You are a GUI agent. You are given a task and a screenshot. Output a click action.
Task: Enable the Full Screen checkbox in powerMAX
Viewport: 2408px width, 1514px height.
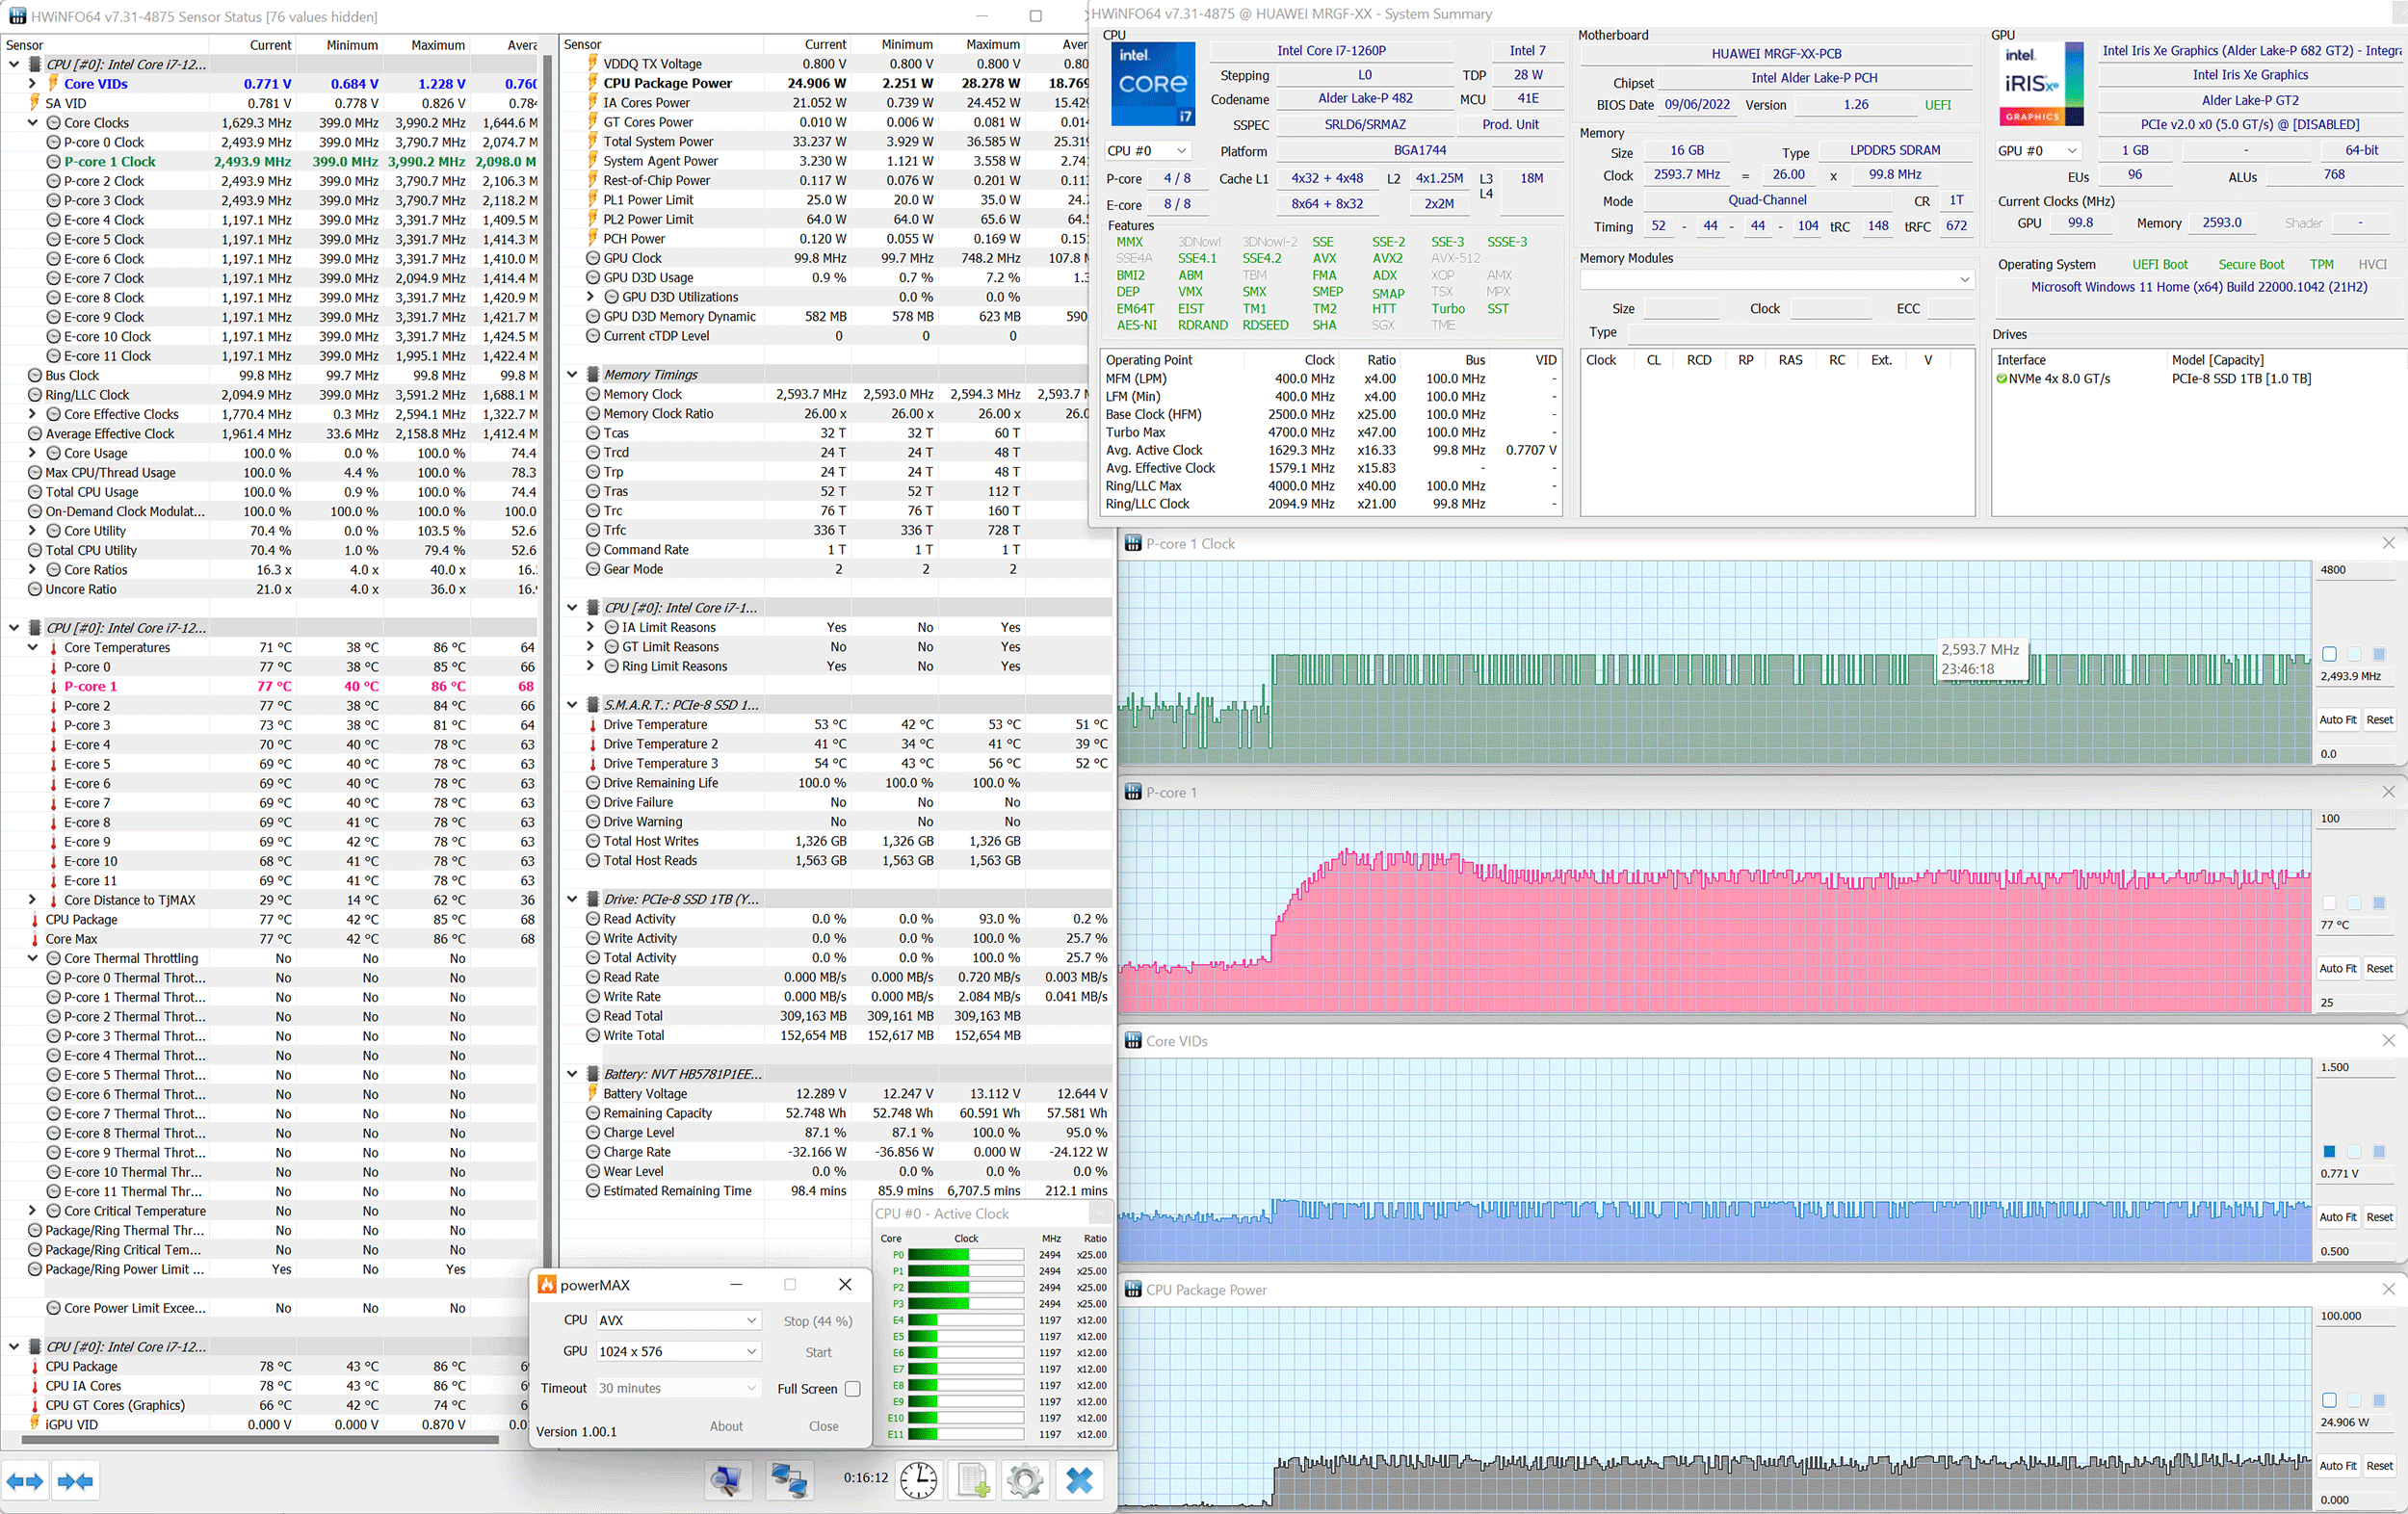click(x=852, y=1388)
